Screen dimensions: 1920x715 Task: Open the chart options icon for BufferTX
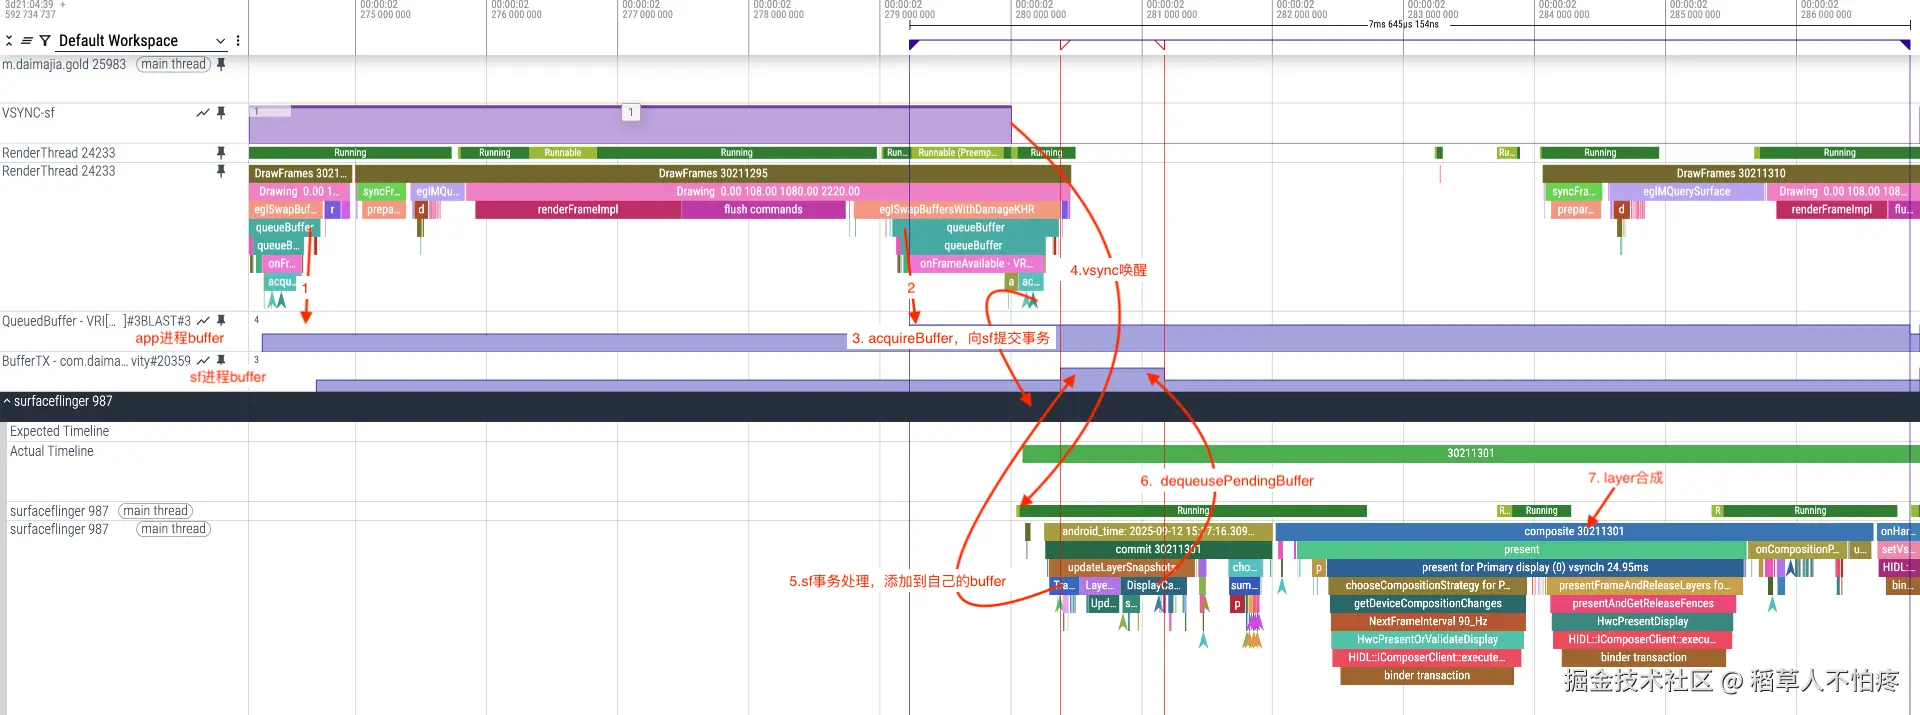(x=203, y=360)
